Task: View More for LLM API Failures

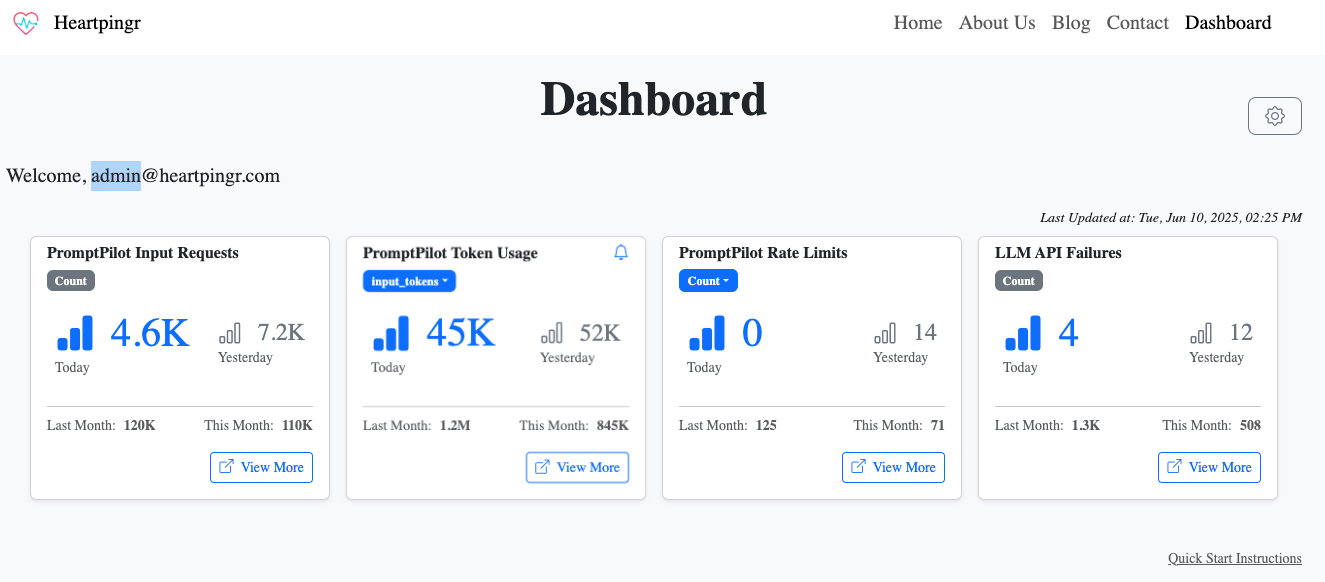Action: (1209, 467)
